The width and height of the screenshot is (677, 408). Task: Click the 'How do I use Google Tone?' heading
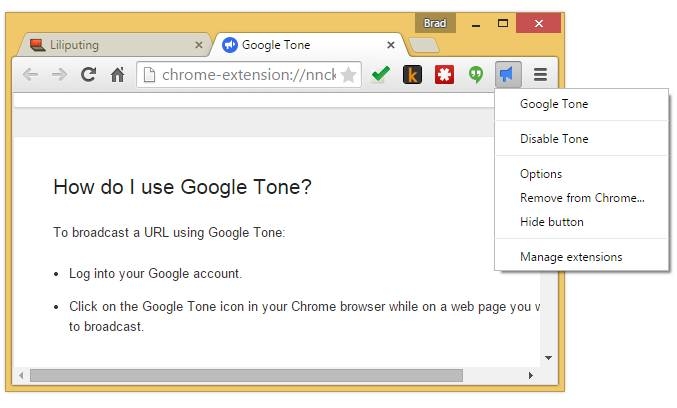point(182,187)
